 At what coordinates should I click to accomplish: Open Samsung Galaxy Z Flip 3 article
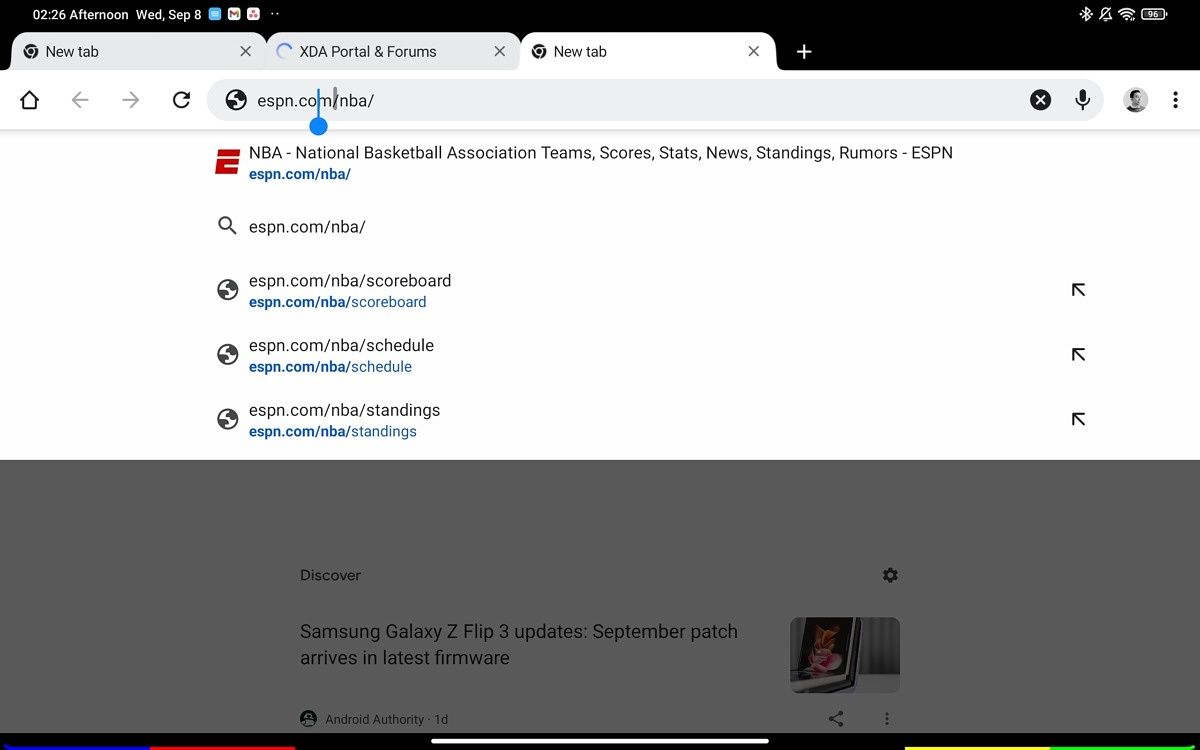point(519,645)
